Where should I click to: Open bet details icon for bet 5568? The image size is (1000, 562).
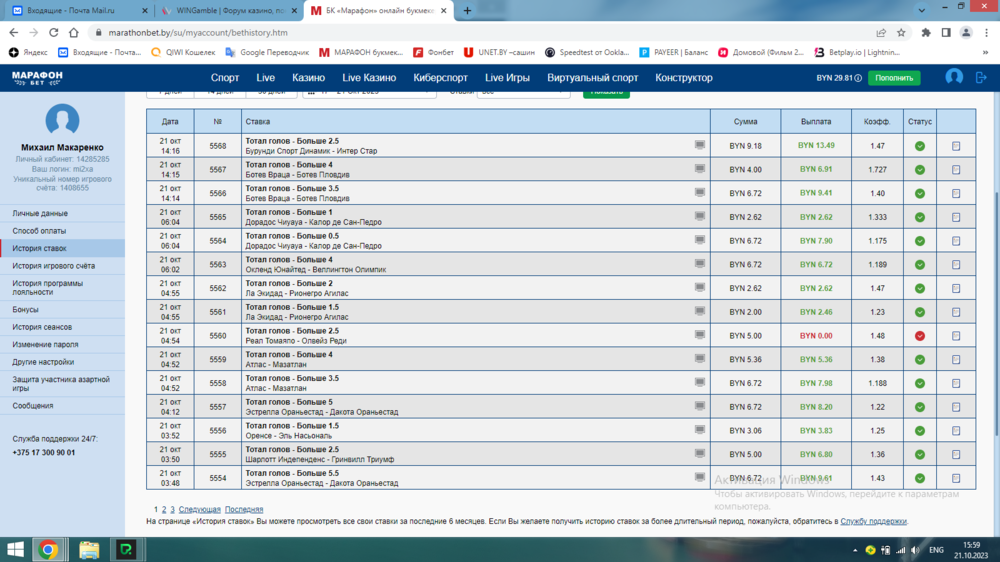(956, 146)
